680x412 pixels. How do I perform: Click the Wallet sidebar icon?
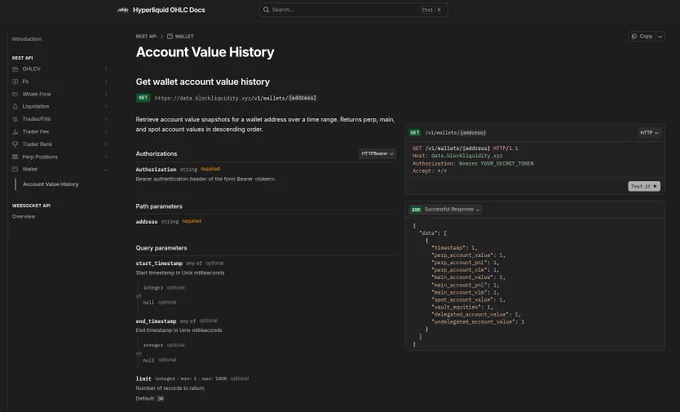click(15, 169)
